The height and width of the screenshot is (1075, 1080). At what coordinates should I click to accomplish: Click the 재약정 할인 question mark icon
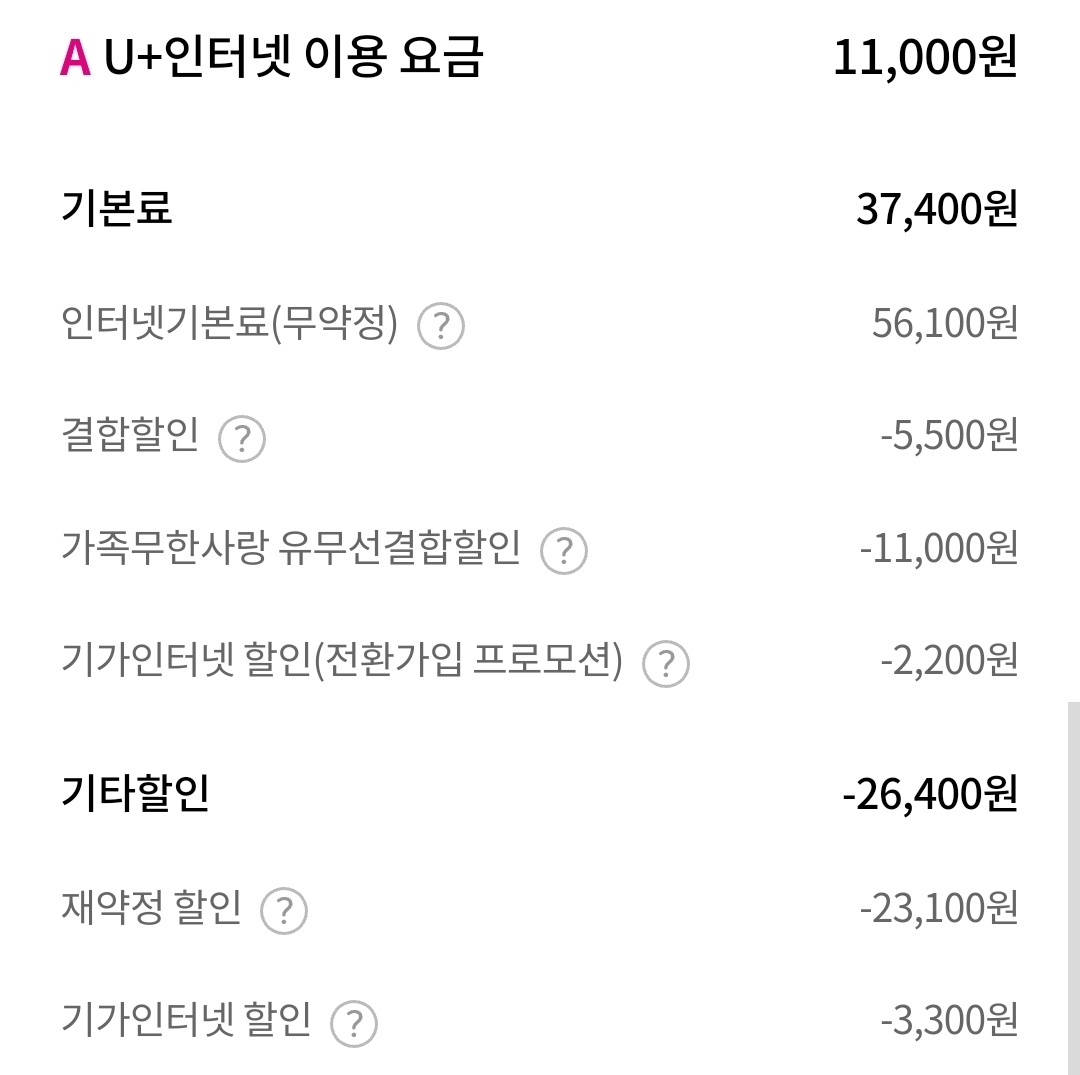point(284,911)
